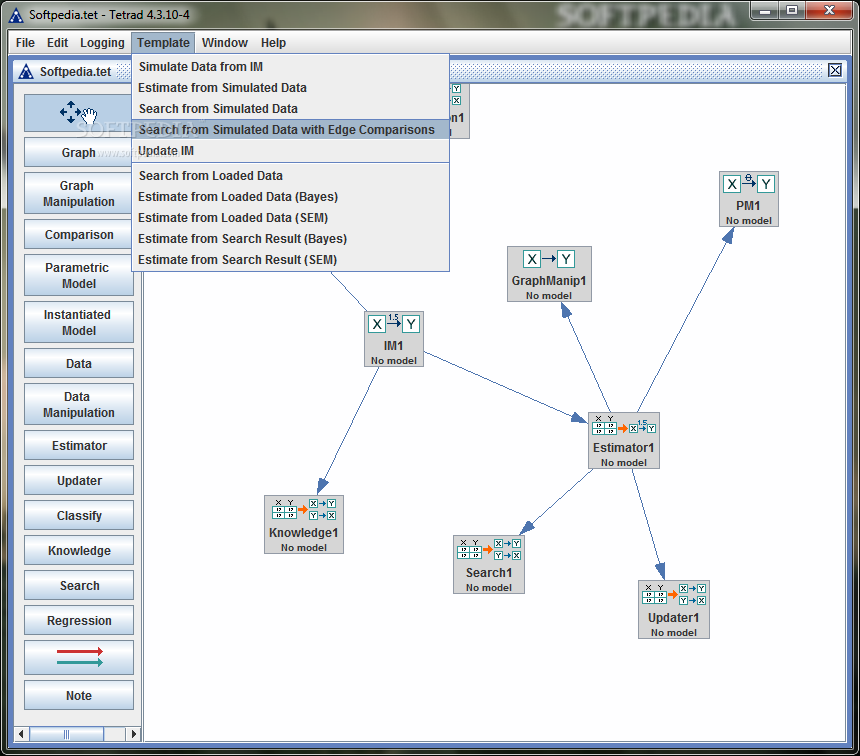
Task: Click the IM1 node icon
Action: click(x=394, y=324)
